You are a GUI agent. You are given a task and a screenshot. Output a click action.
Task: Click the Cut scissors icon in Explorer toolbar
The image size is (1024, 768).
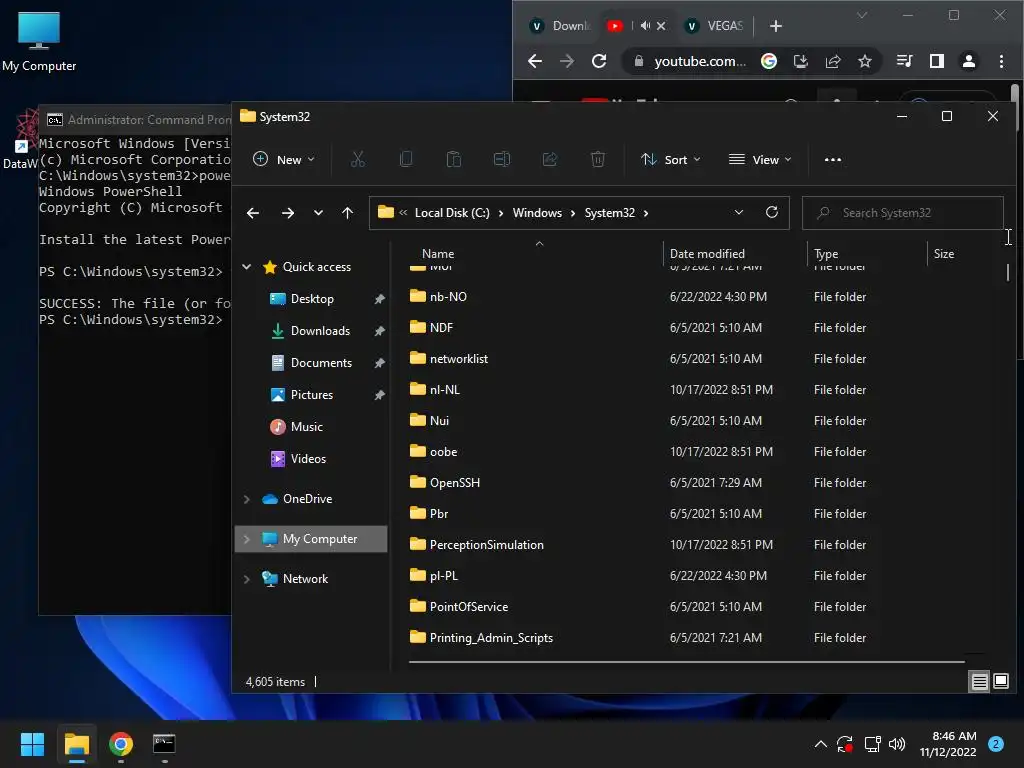coord(357,159)
